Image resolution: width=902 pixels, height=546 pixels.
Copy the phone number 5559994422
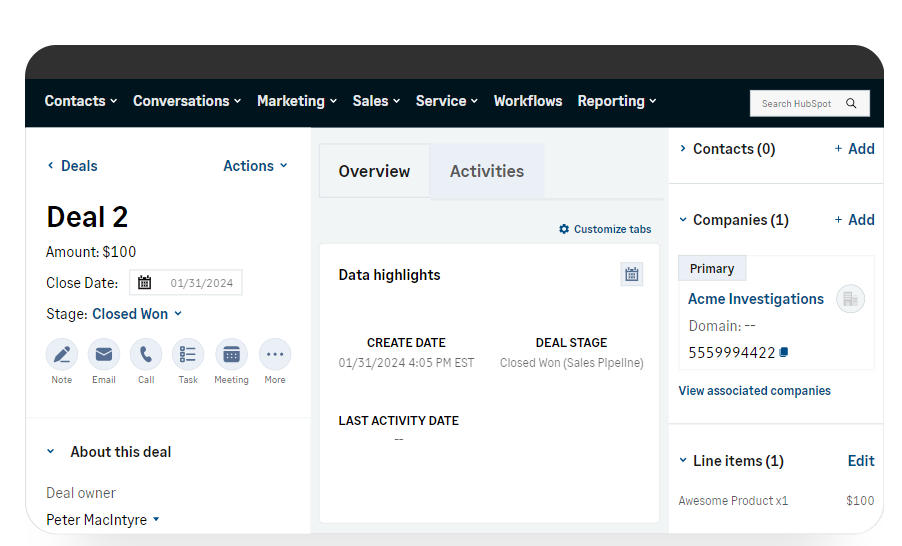[x=784, y=352]
